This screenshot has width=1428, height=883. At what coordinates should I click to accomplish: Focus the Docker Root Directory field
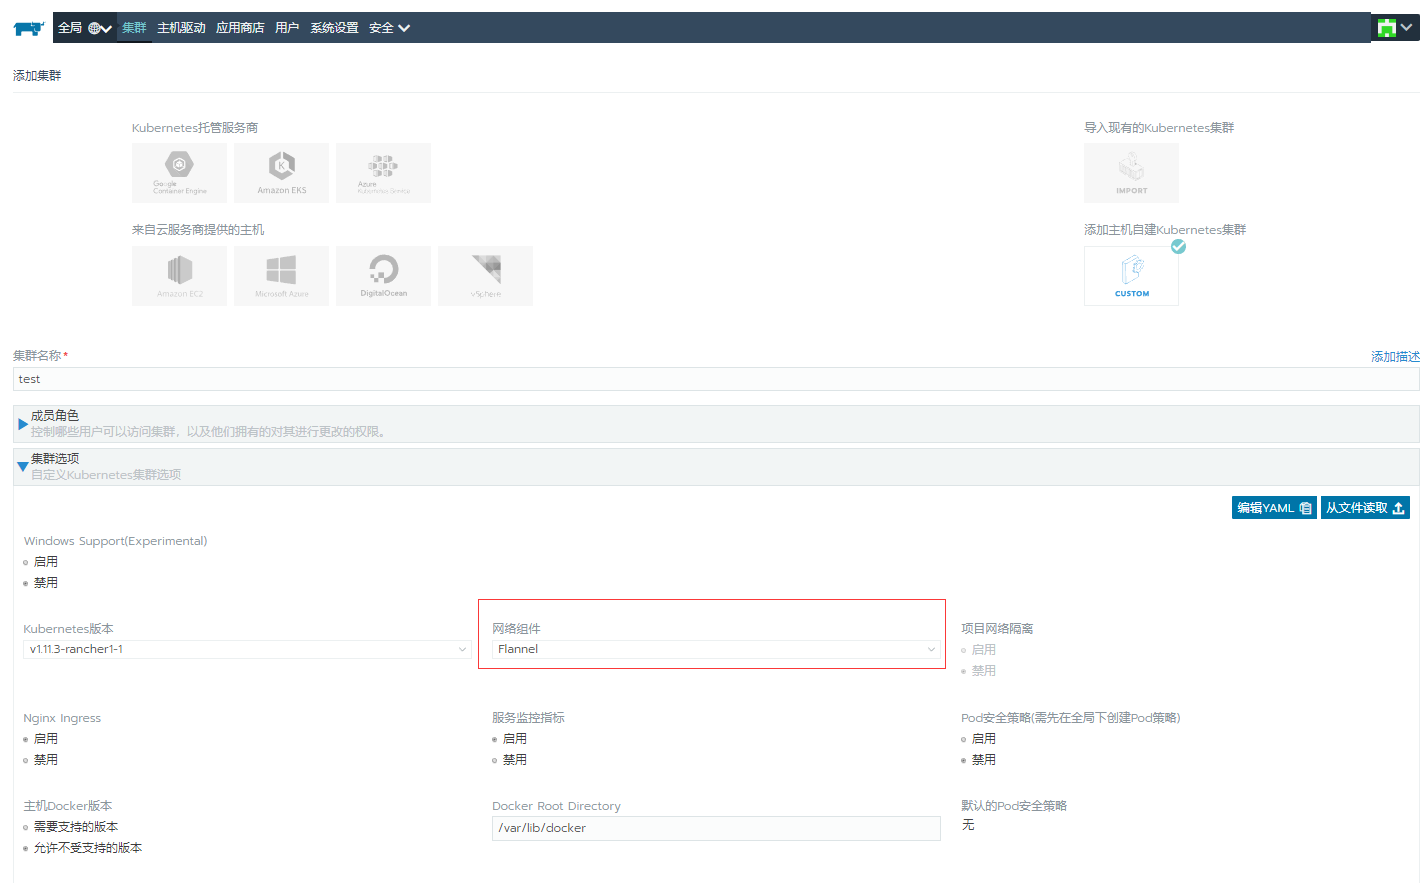[x=716, y=828]
